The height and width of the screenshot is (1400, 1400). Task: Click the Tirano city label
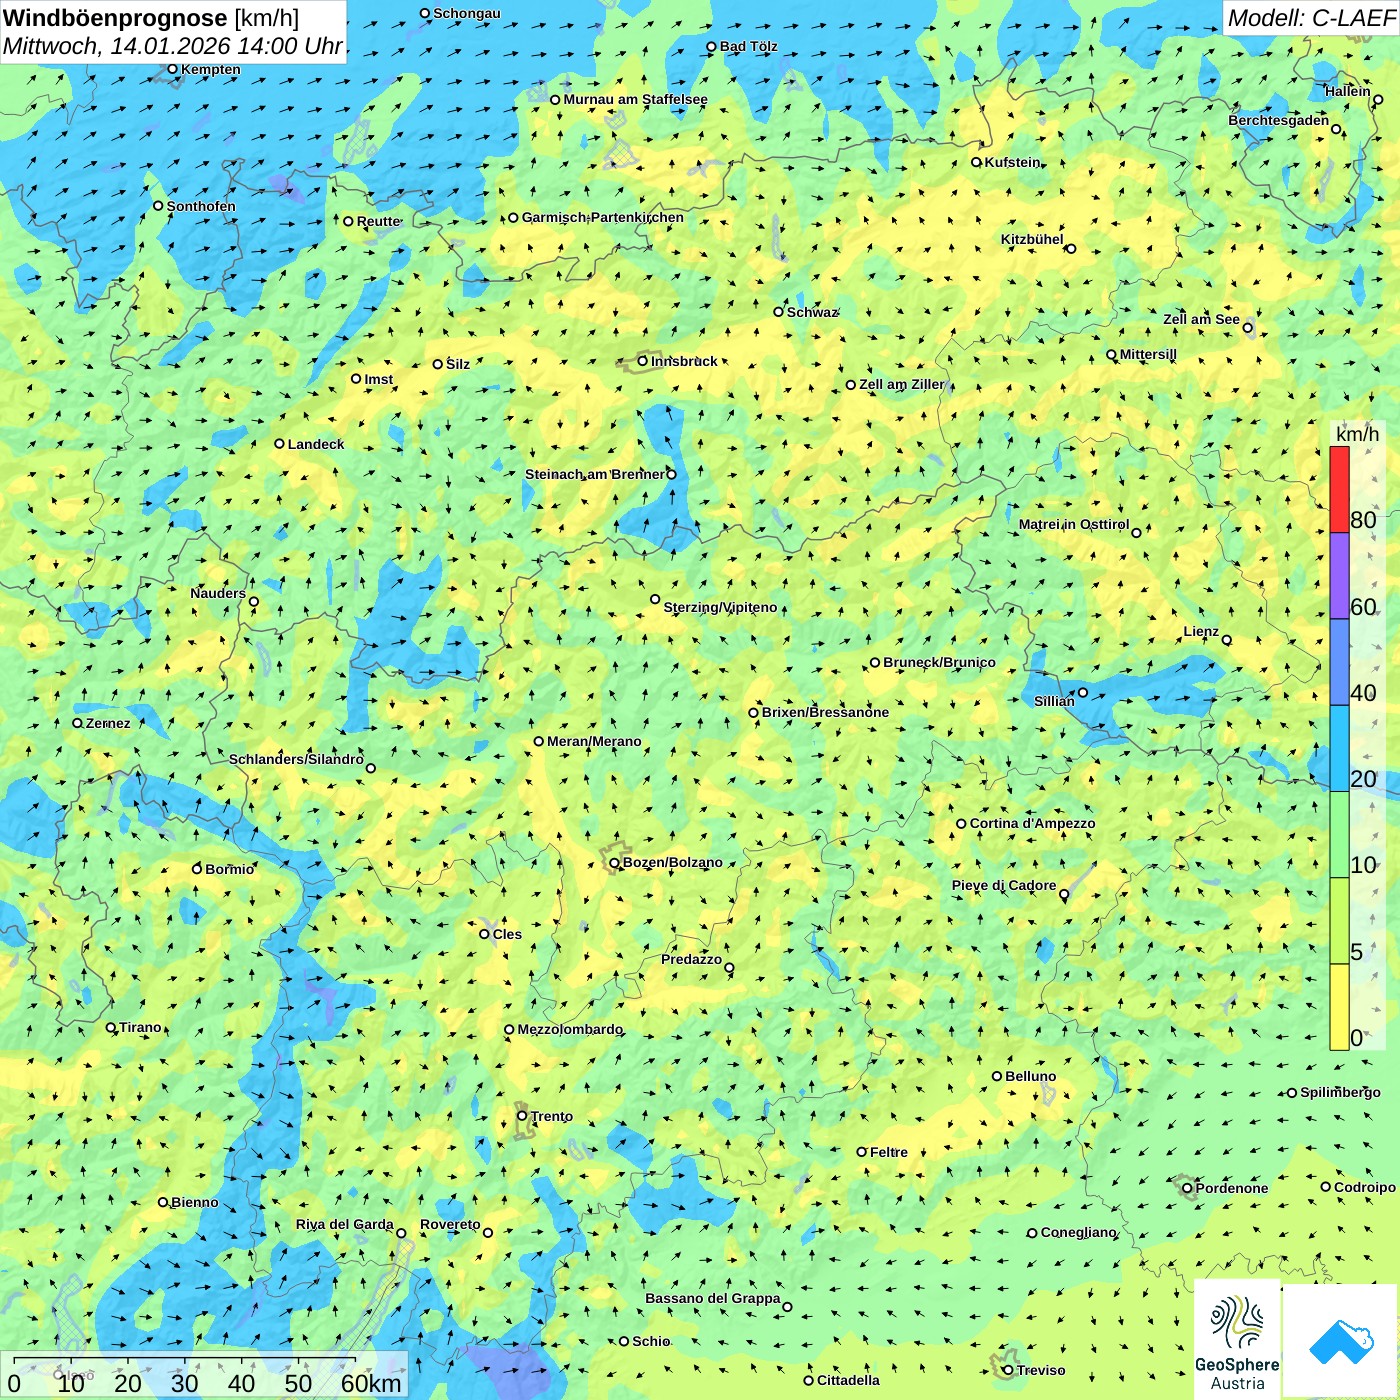coord(140,1027)
